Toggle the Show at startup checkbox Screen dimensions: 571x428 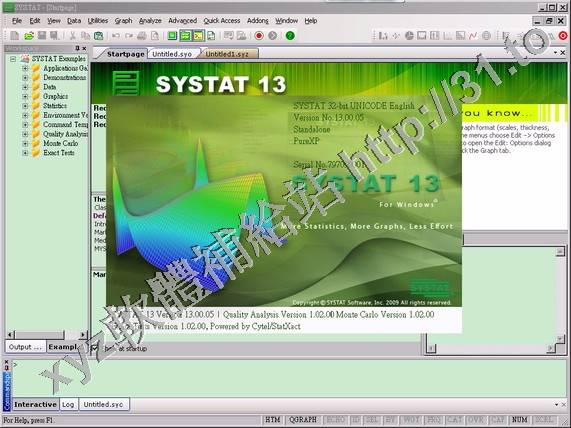pos(95,348)
